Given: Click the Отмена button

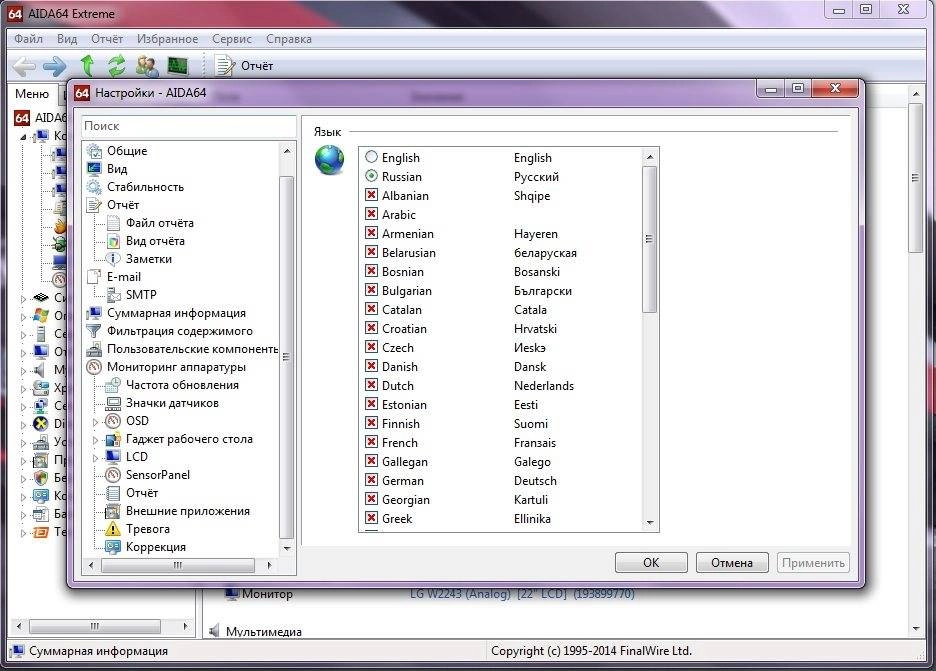Looking at the screenshot, I should click(732, 562).
